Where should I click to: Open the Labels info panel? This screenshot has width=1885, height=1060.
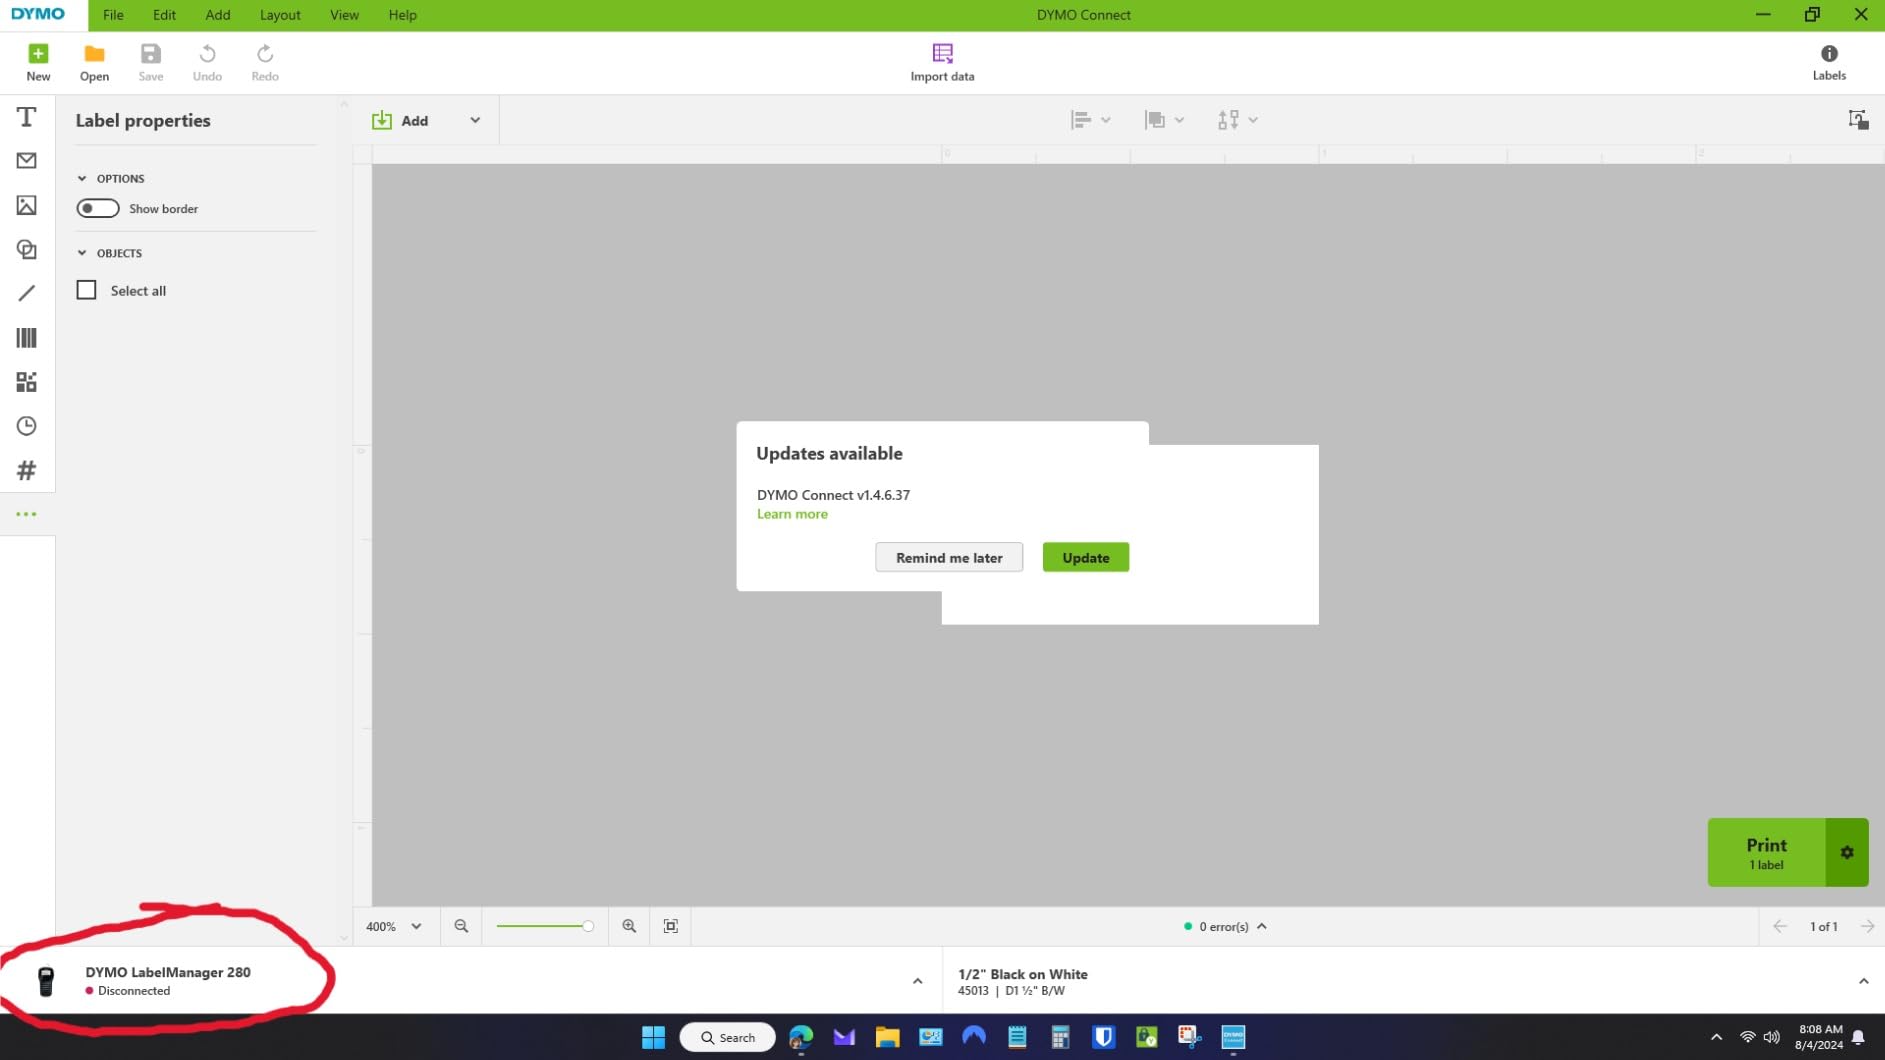point(1829,62)
